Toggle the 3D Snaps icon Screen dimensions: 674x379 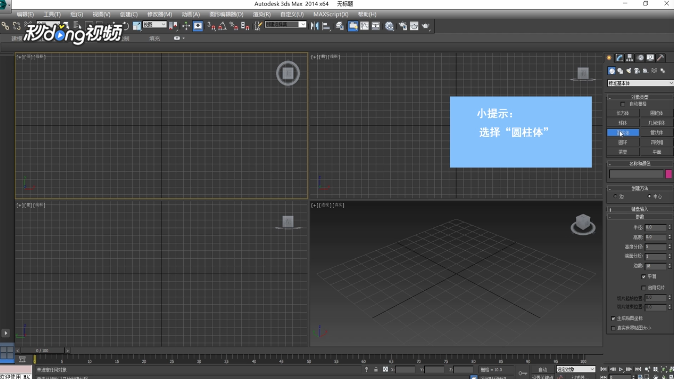211,26
